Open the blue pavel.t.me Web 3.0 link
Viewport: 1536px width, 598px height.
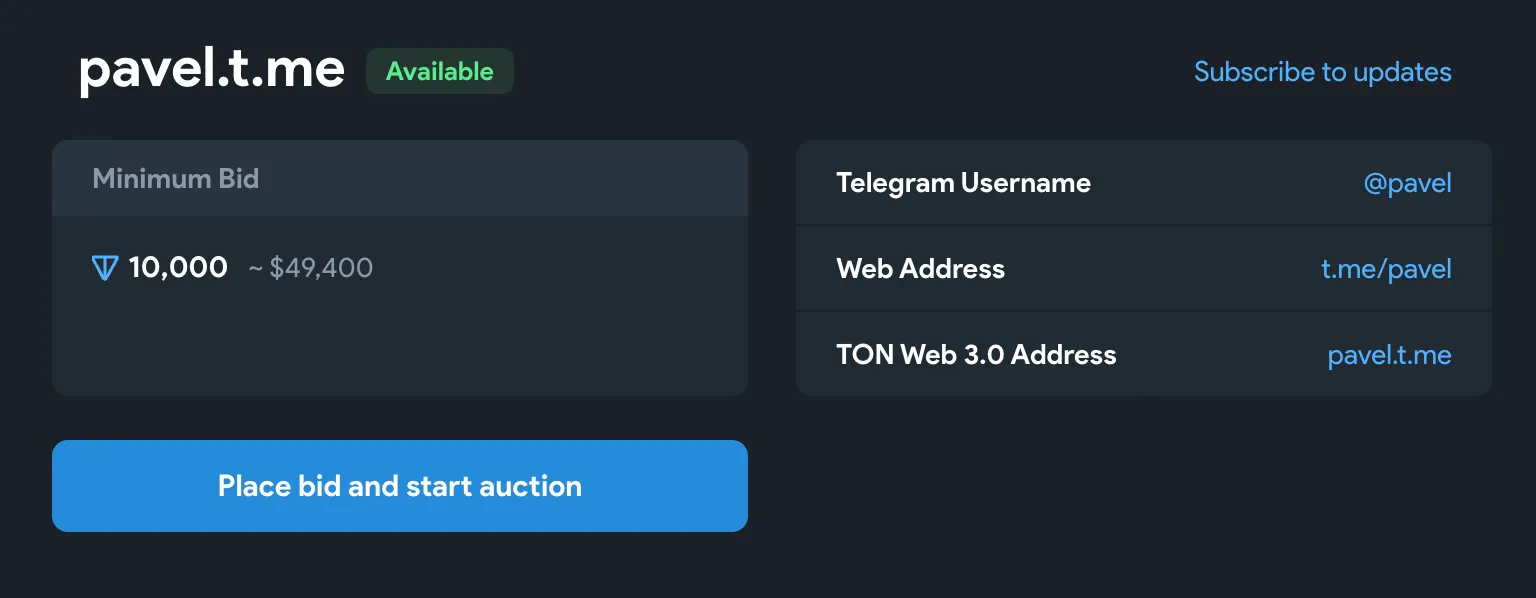[1389, 355]
